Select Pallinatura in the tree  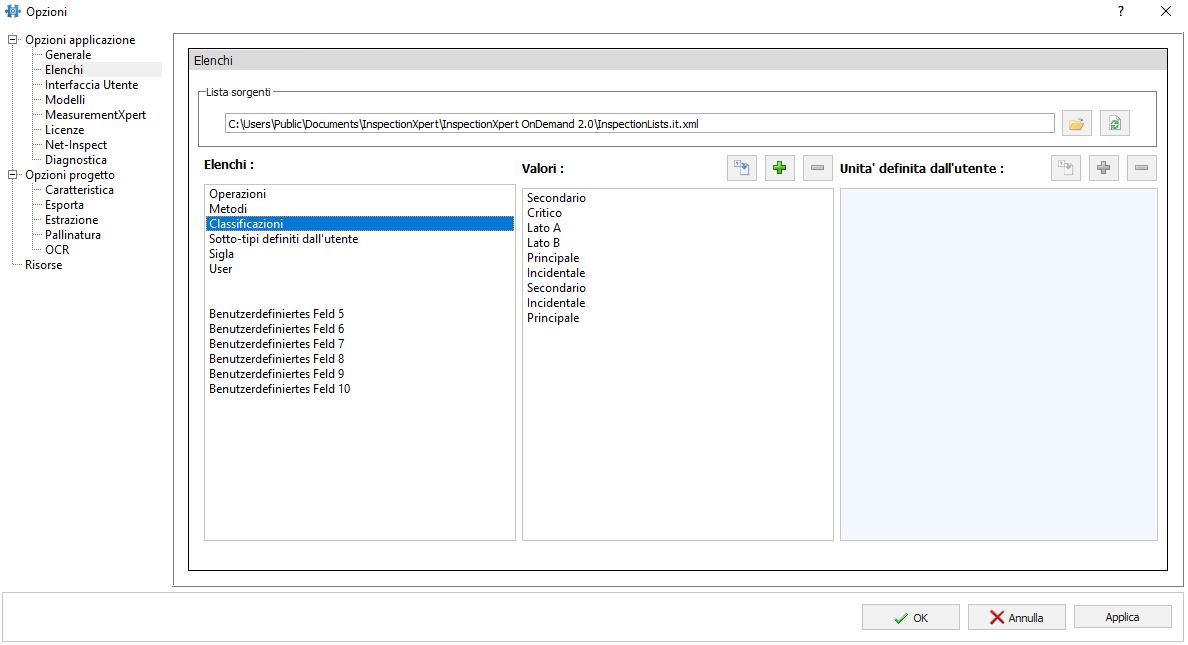tap(73, 235)
